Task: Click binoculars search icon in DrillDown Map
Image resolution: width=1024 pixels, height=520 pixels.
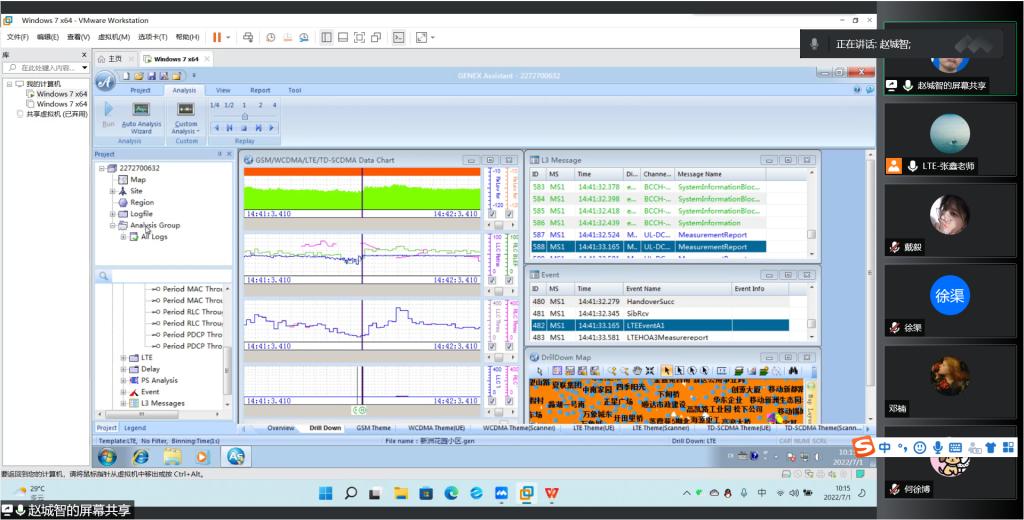Action: (x=792, y=370)
